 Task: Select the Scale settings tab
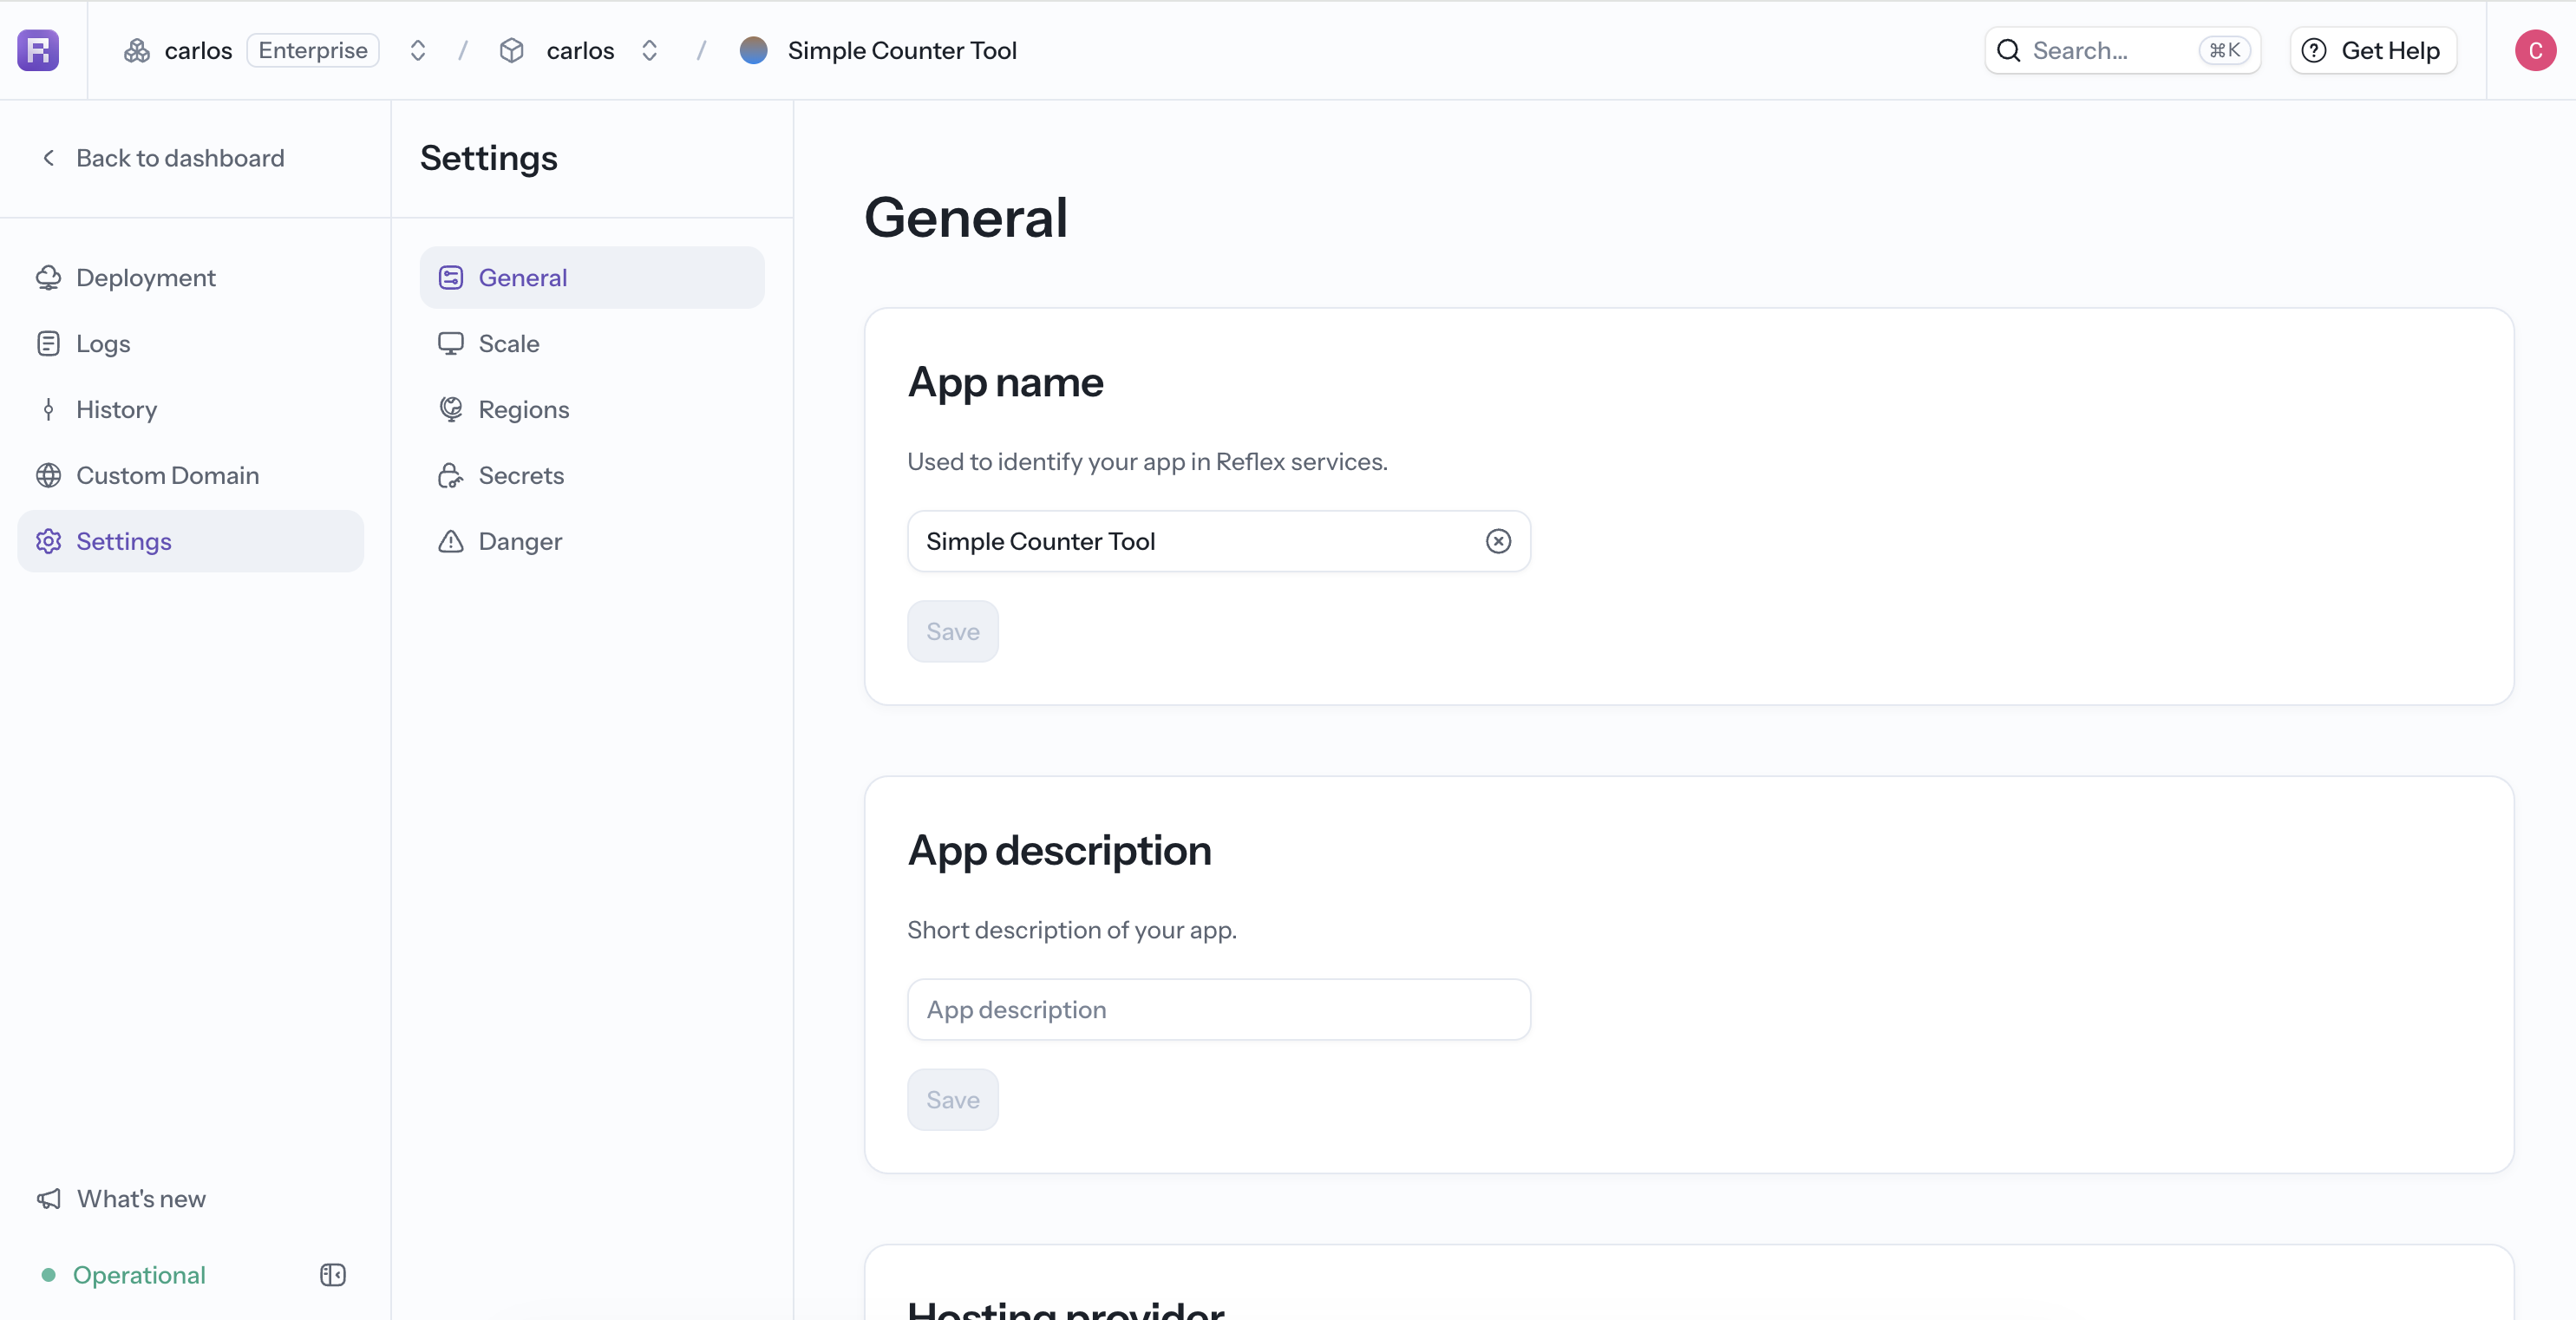coord(592,343)
